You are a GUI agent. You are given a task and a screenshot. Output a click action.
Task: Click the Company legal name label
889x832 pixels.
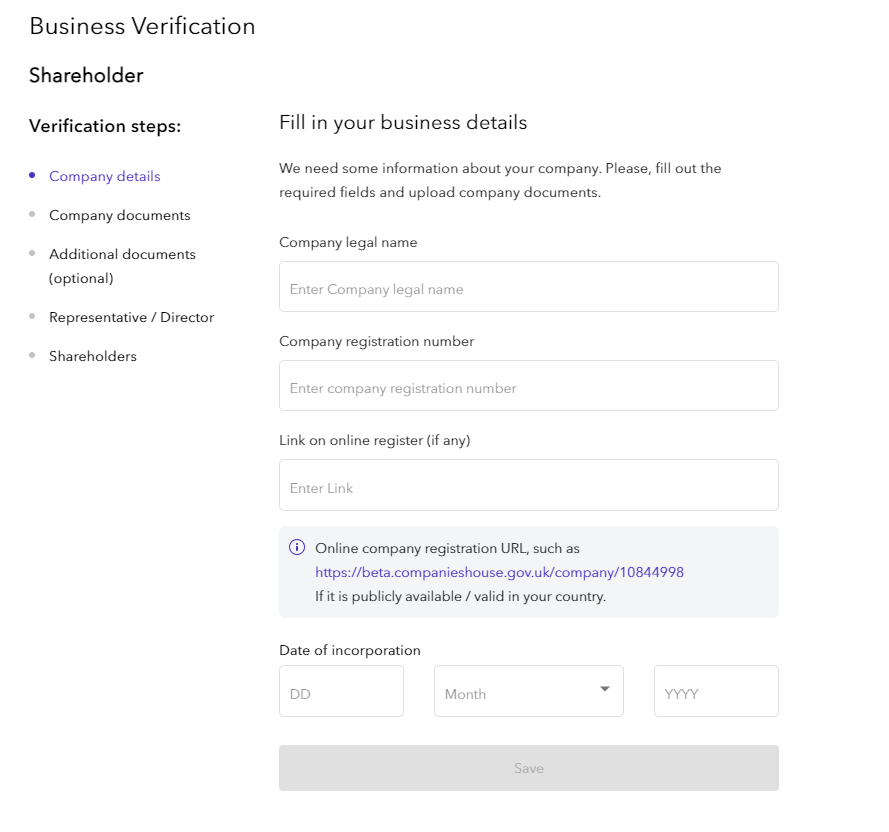[348, 243]
